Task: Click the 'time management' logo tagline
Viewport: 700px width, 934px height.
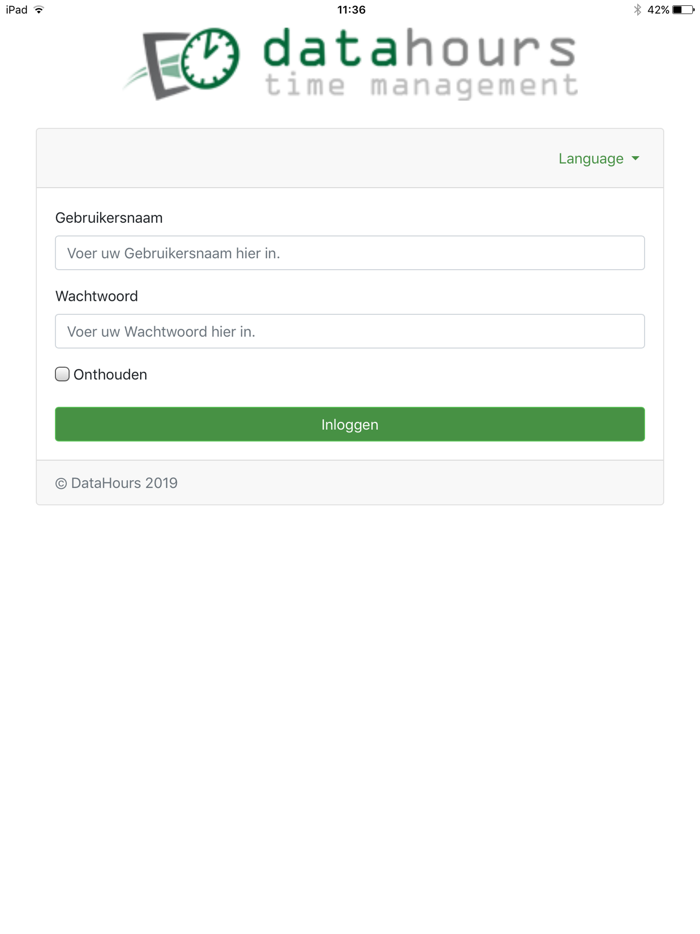Action: [421, 86]
